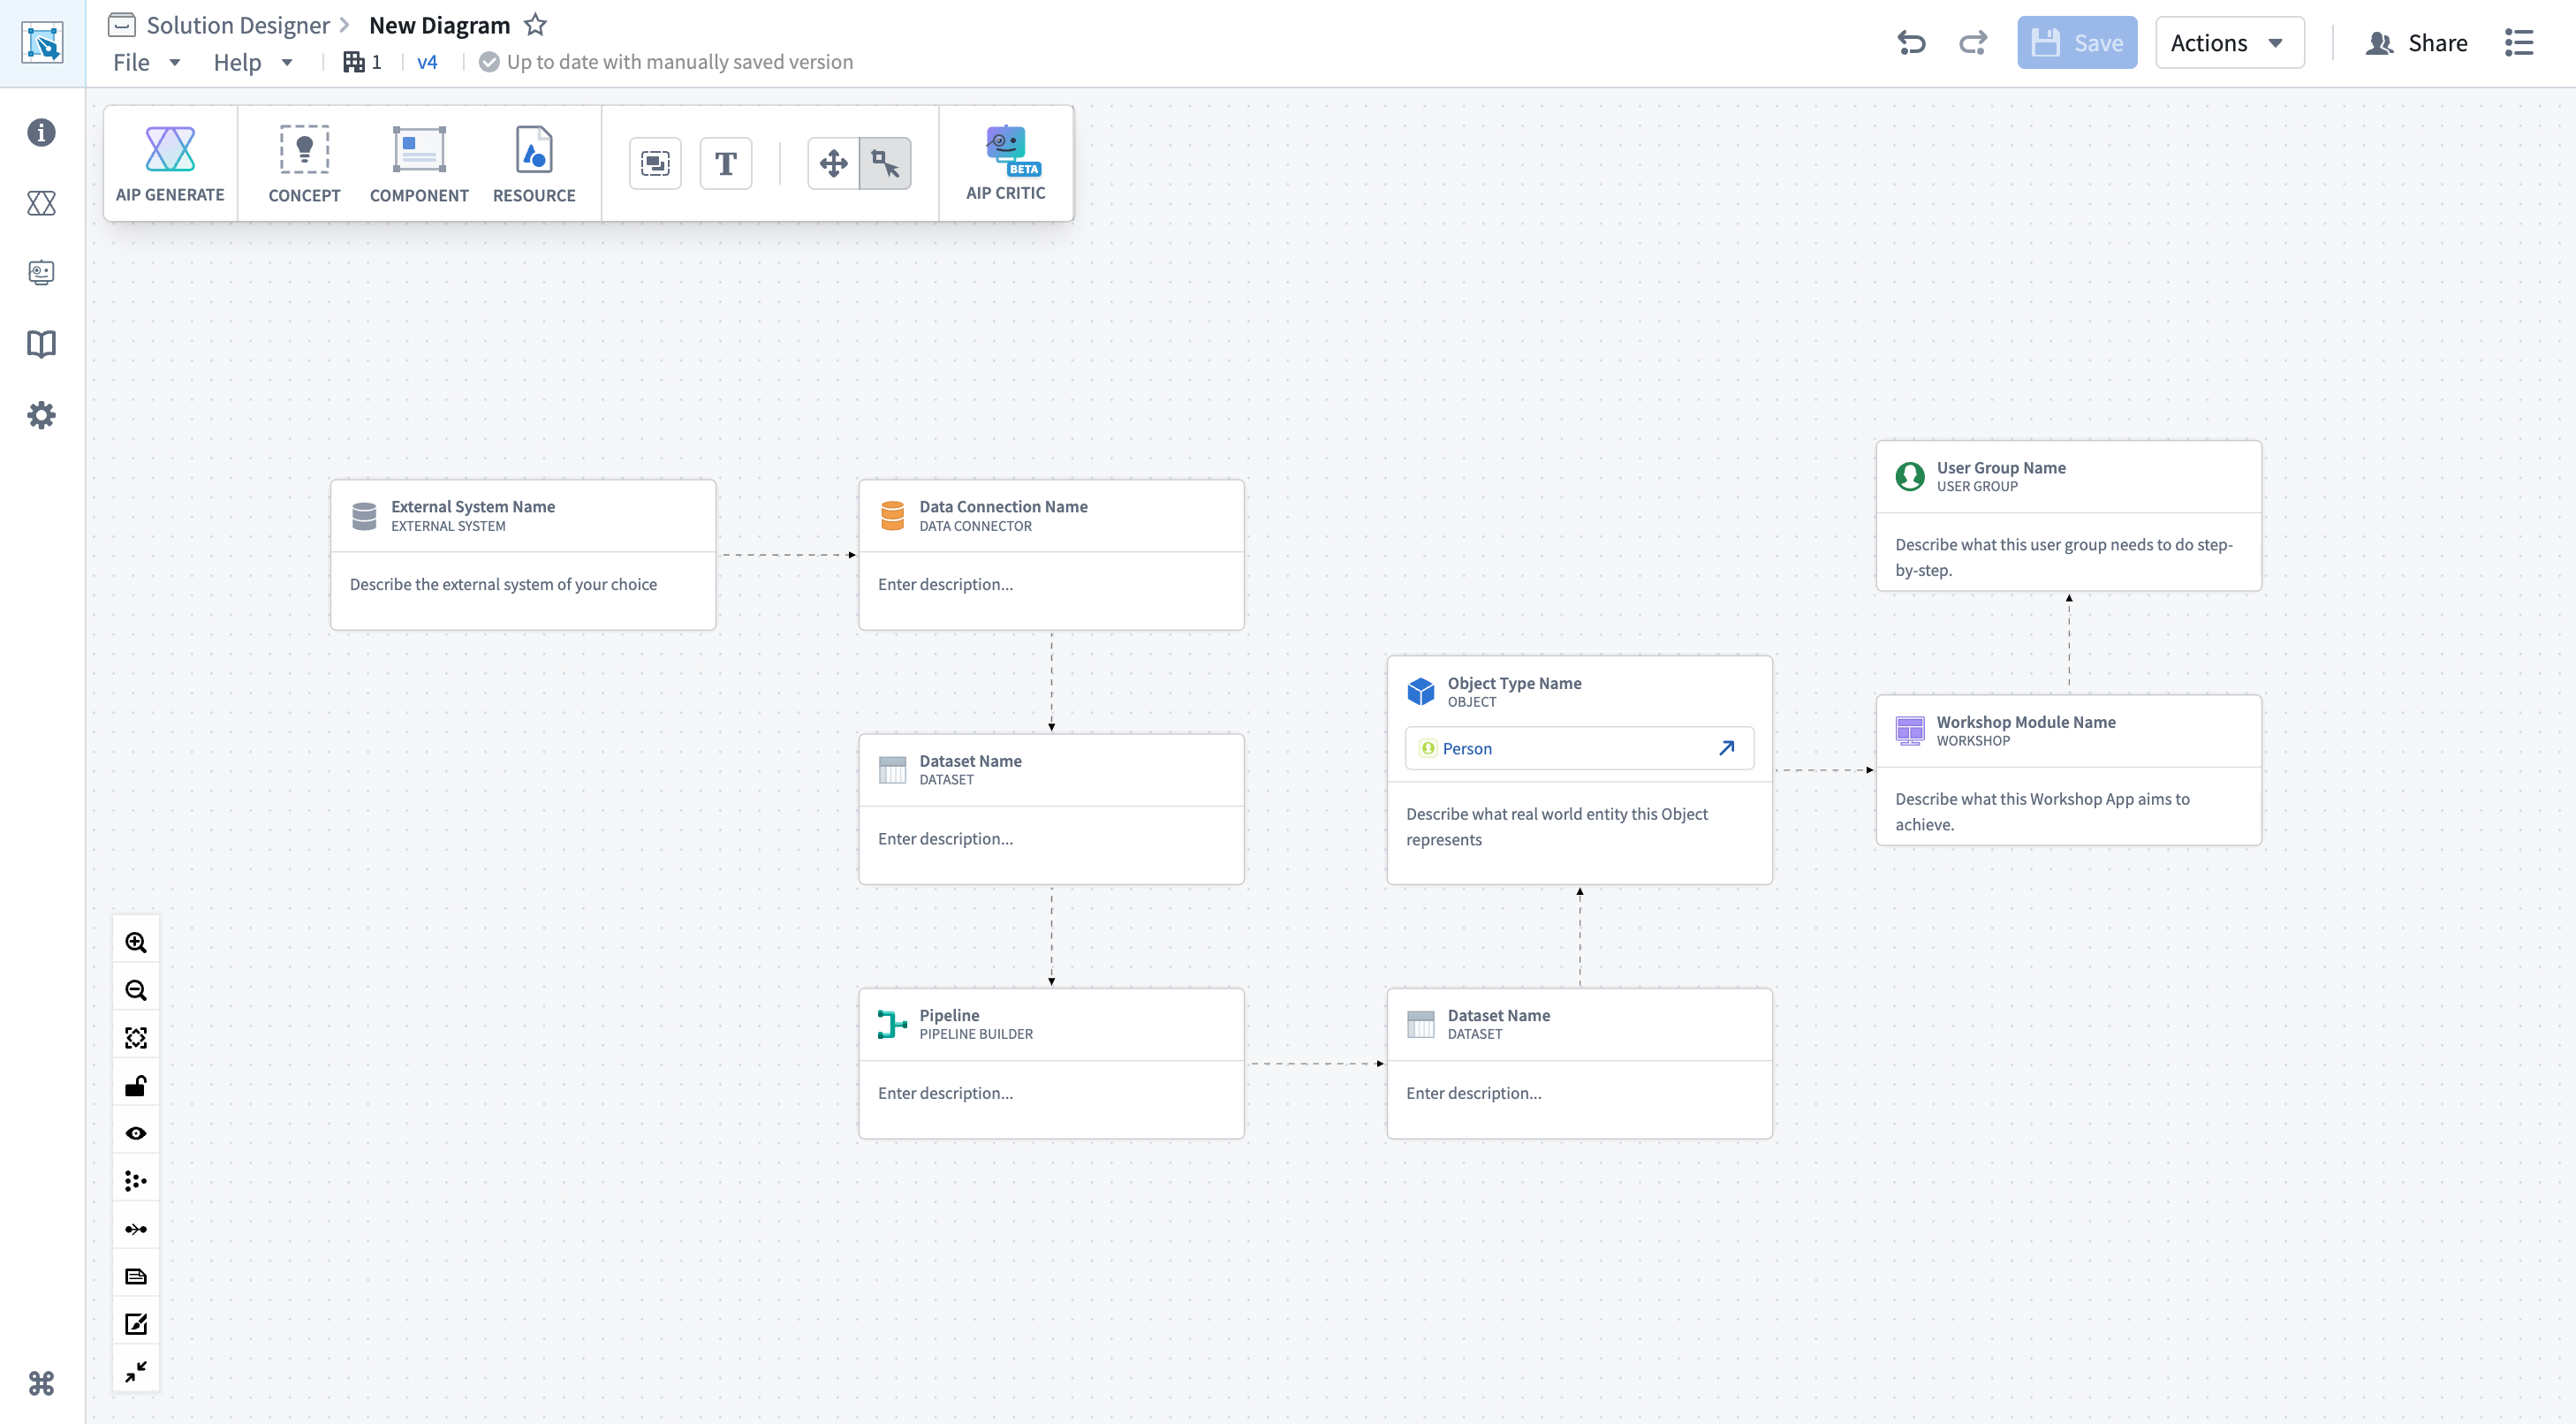Open settings gear in left sidebar
This screenshot has height=1424, width=2576.
tap(41, 415)
